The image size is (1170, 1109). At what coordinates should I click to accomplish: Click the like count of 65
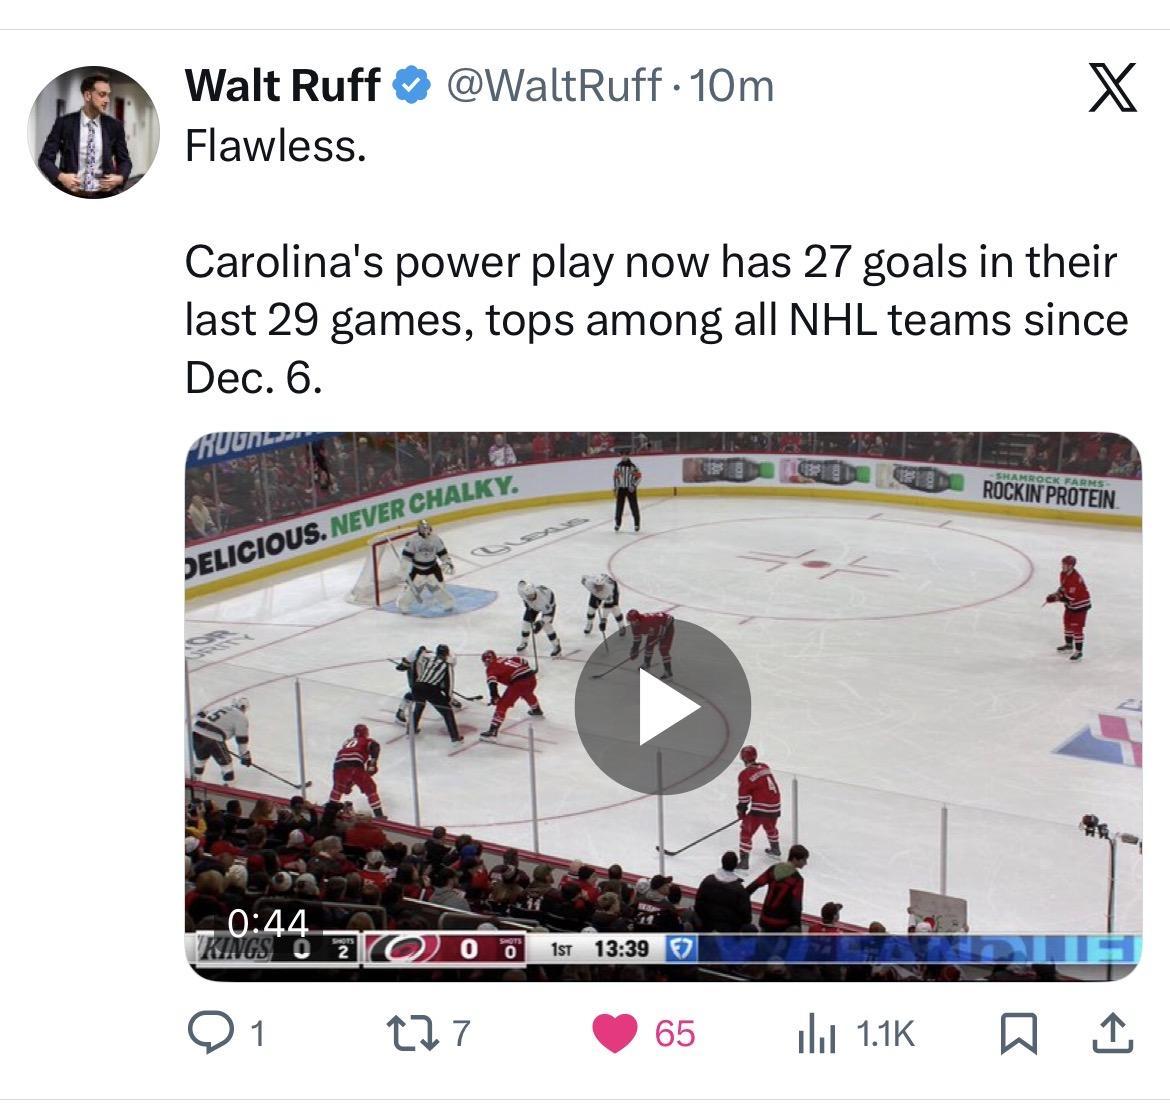coord(674,1034)
